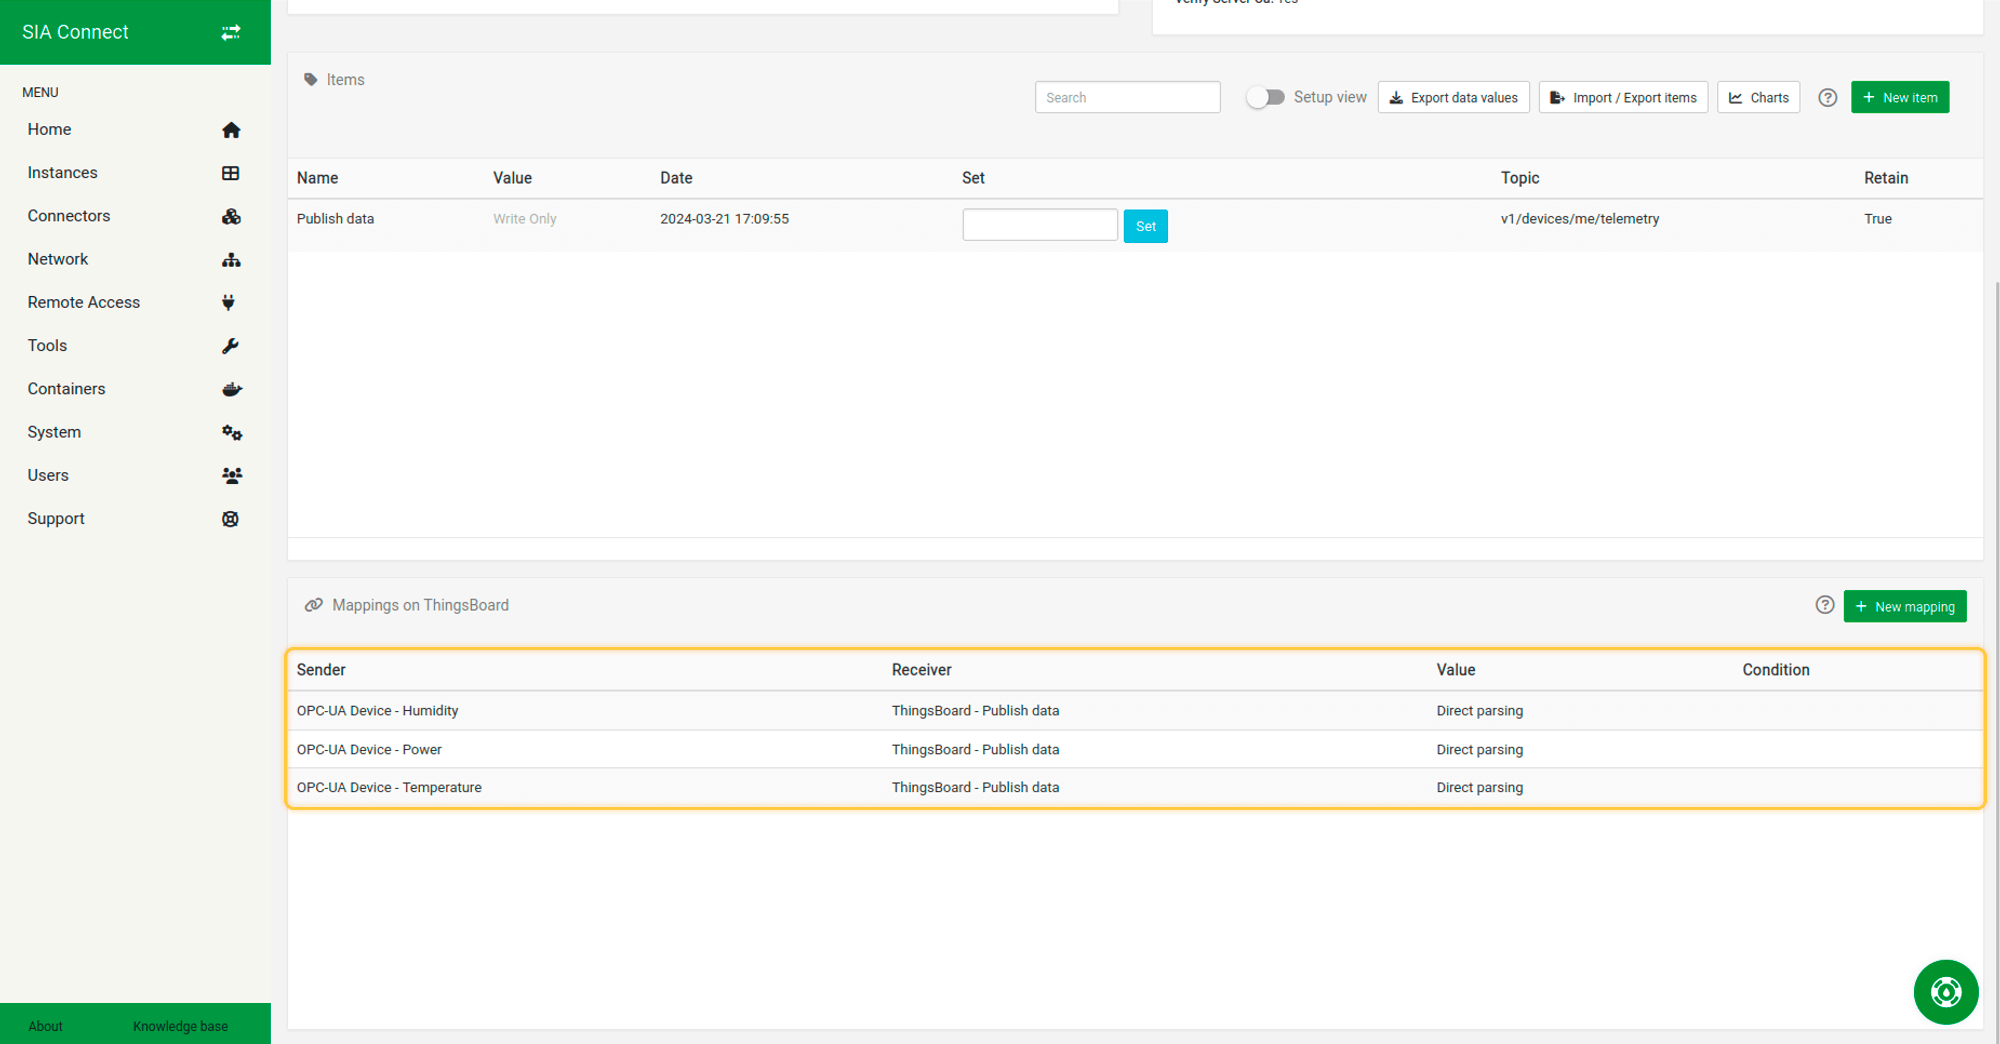Screen dimensions: 2000x1044
Task: Open help for Mappings on ThingsBoard
Action: click(x=1824, y=605)
